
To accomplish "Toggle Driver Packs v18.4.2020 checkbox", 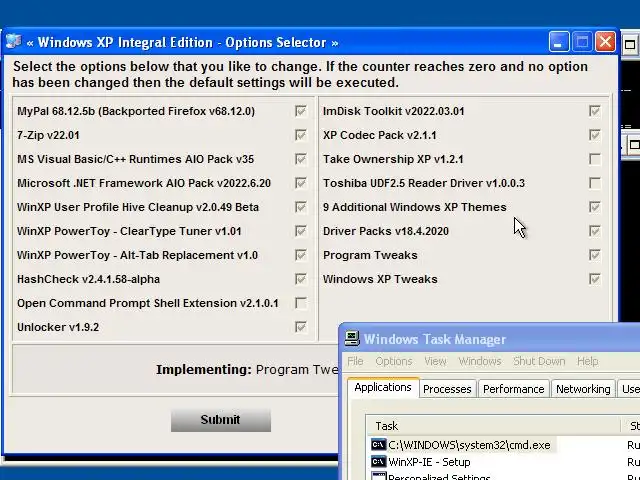I will coord(595,231).
